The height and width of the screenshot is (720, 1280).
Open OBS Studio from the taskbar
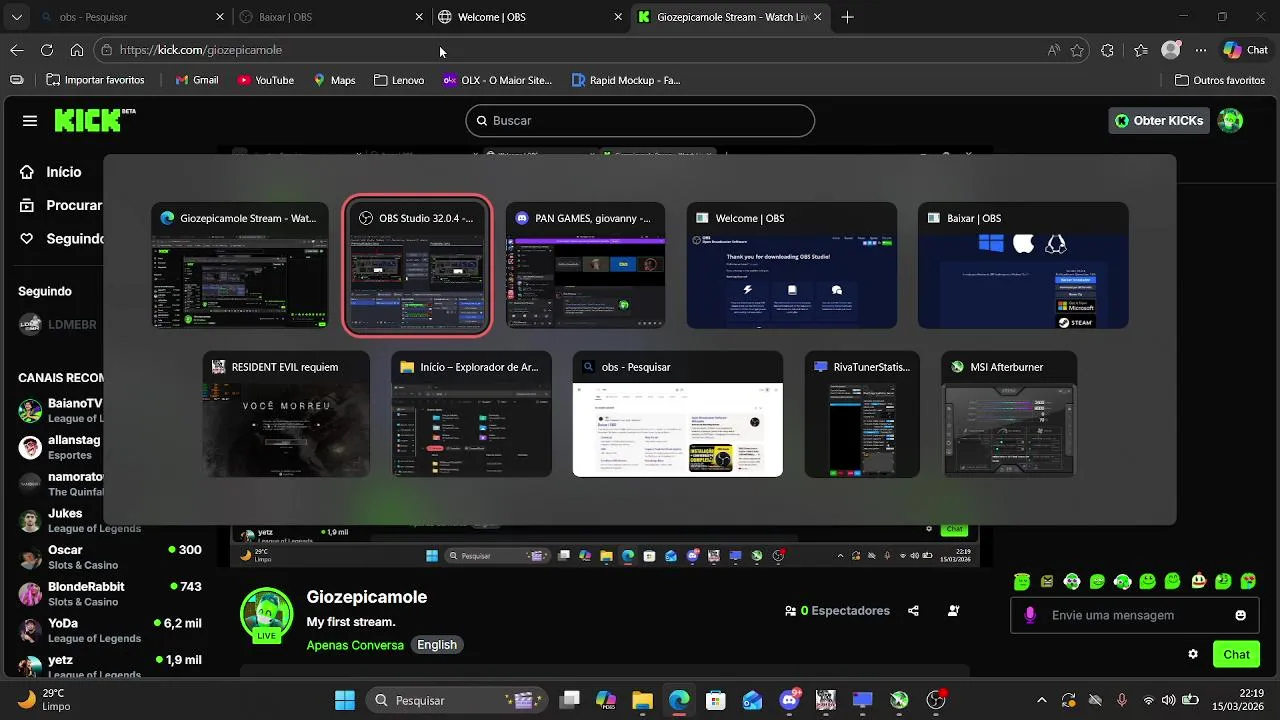click(x=936, y=700)
